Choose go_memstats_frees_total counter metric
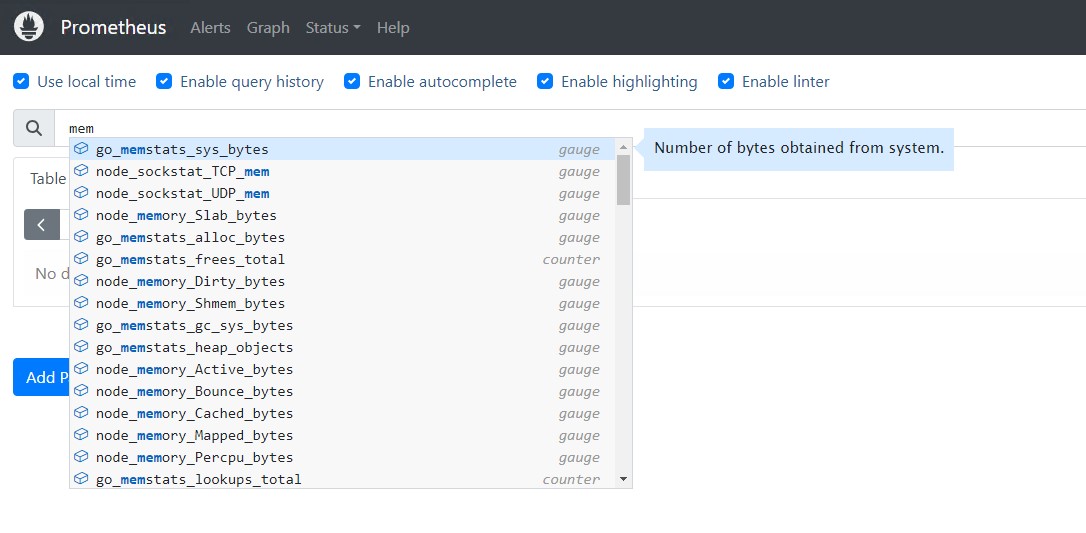 [x=343, y=259]
